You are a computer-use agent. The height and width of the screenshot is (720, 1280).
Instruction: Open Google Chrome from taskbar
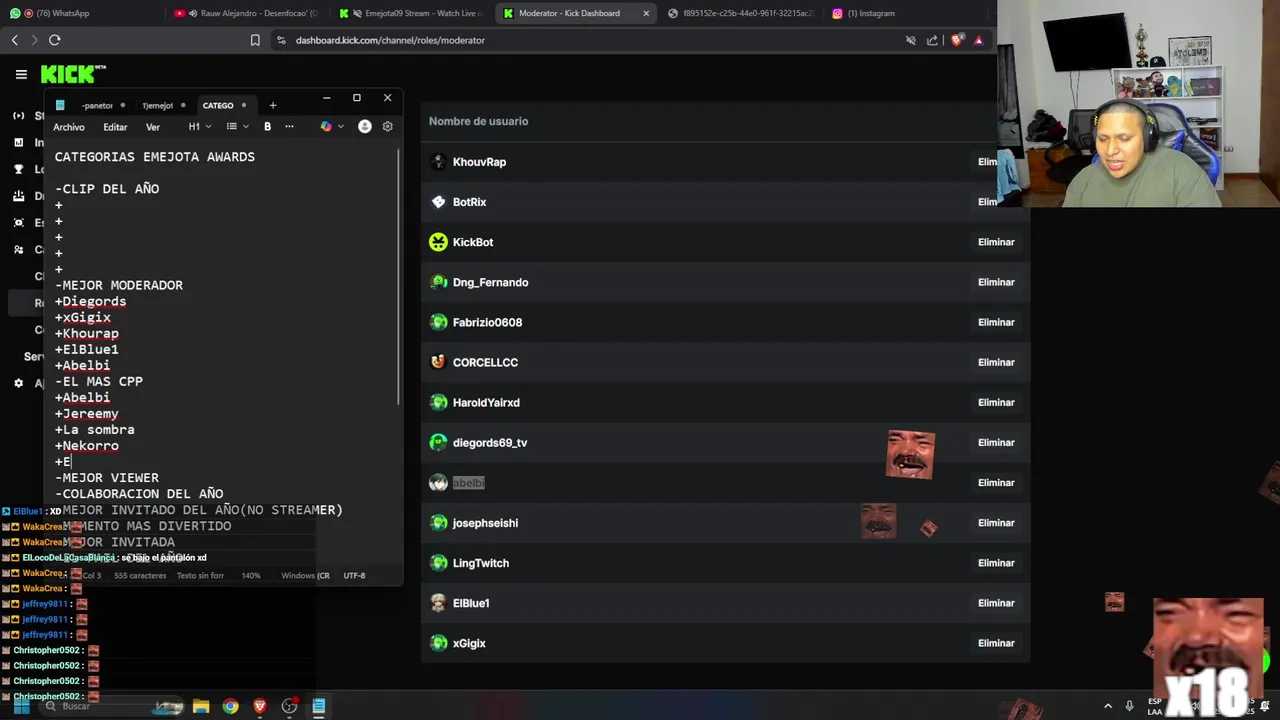tap(231, 706)
